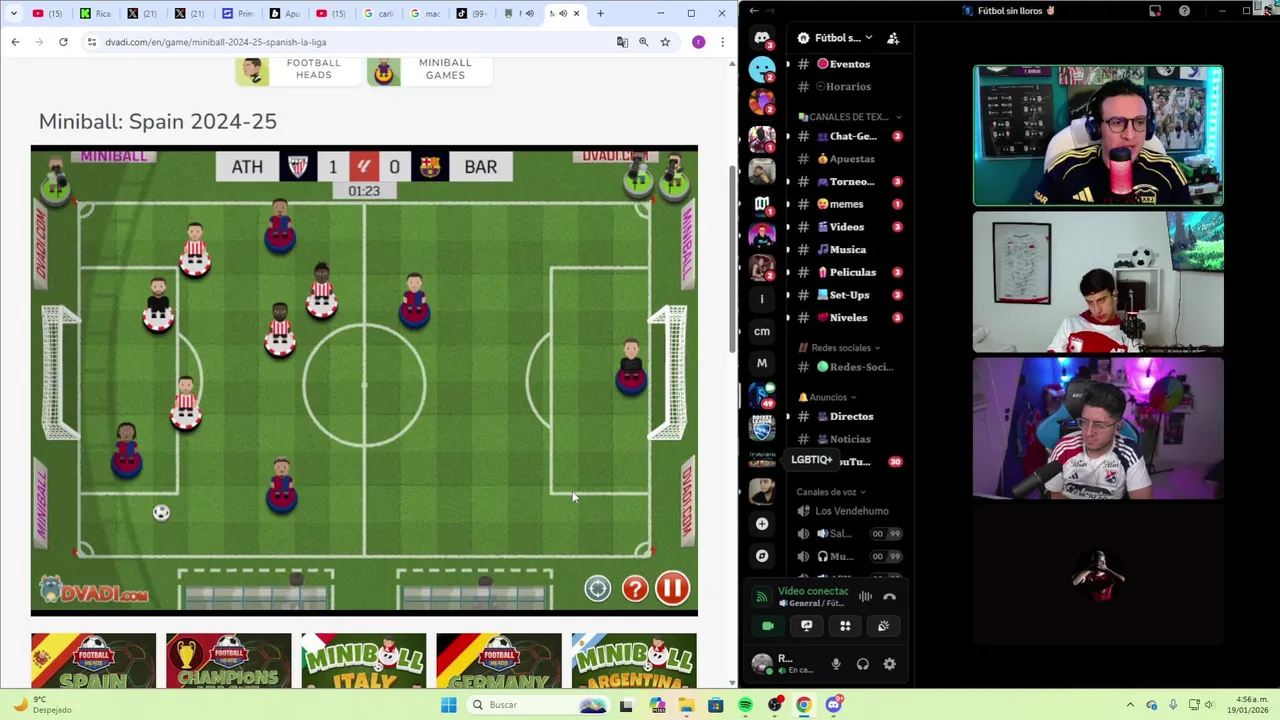
Task: Disconnect from voice call hang-up icon
Action: tap(889, 597)
